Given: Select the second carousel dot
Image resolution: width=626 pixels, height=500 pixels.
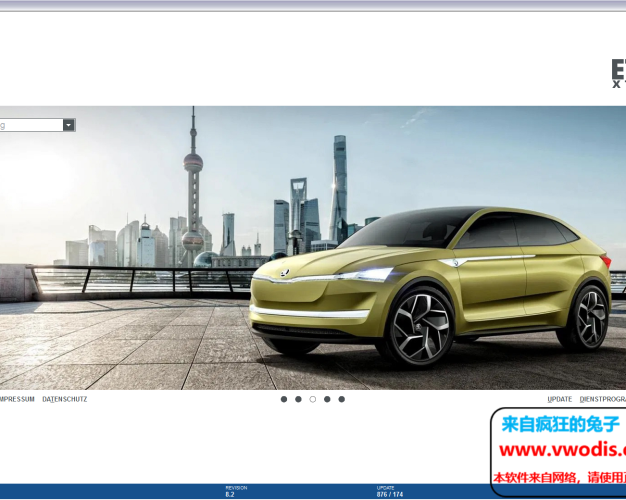Looking at the screenshot, I should [x=298, y=399].
